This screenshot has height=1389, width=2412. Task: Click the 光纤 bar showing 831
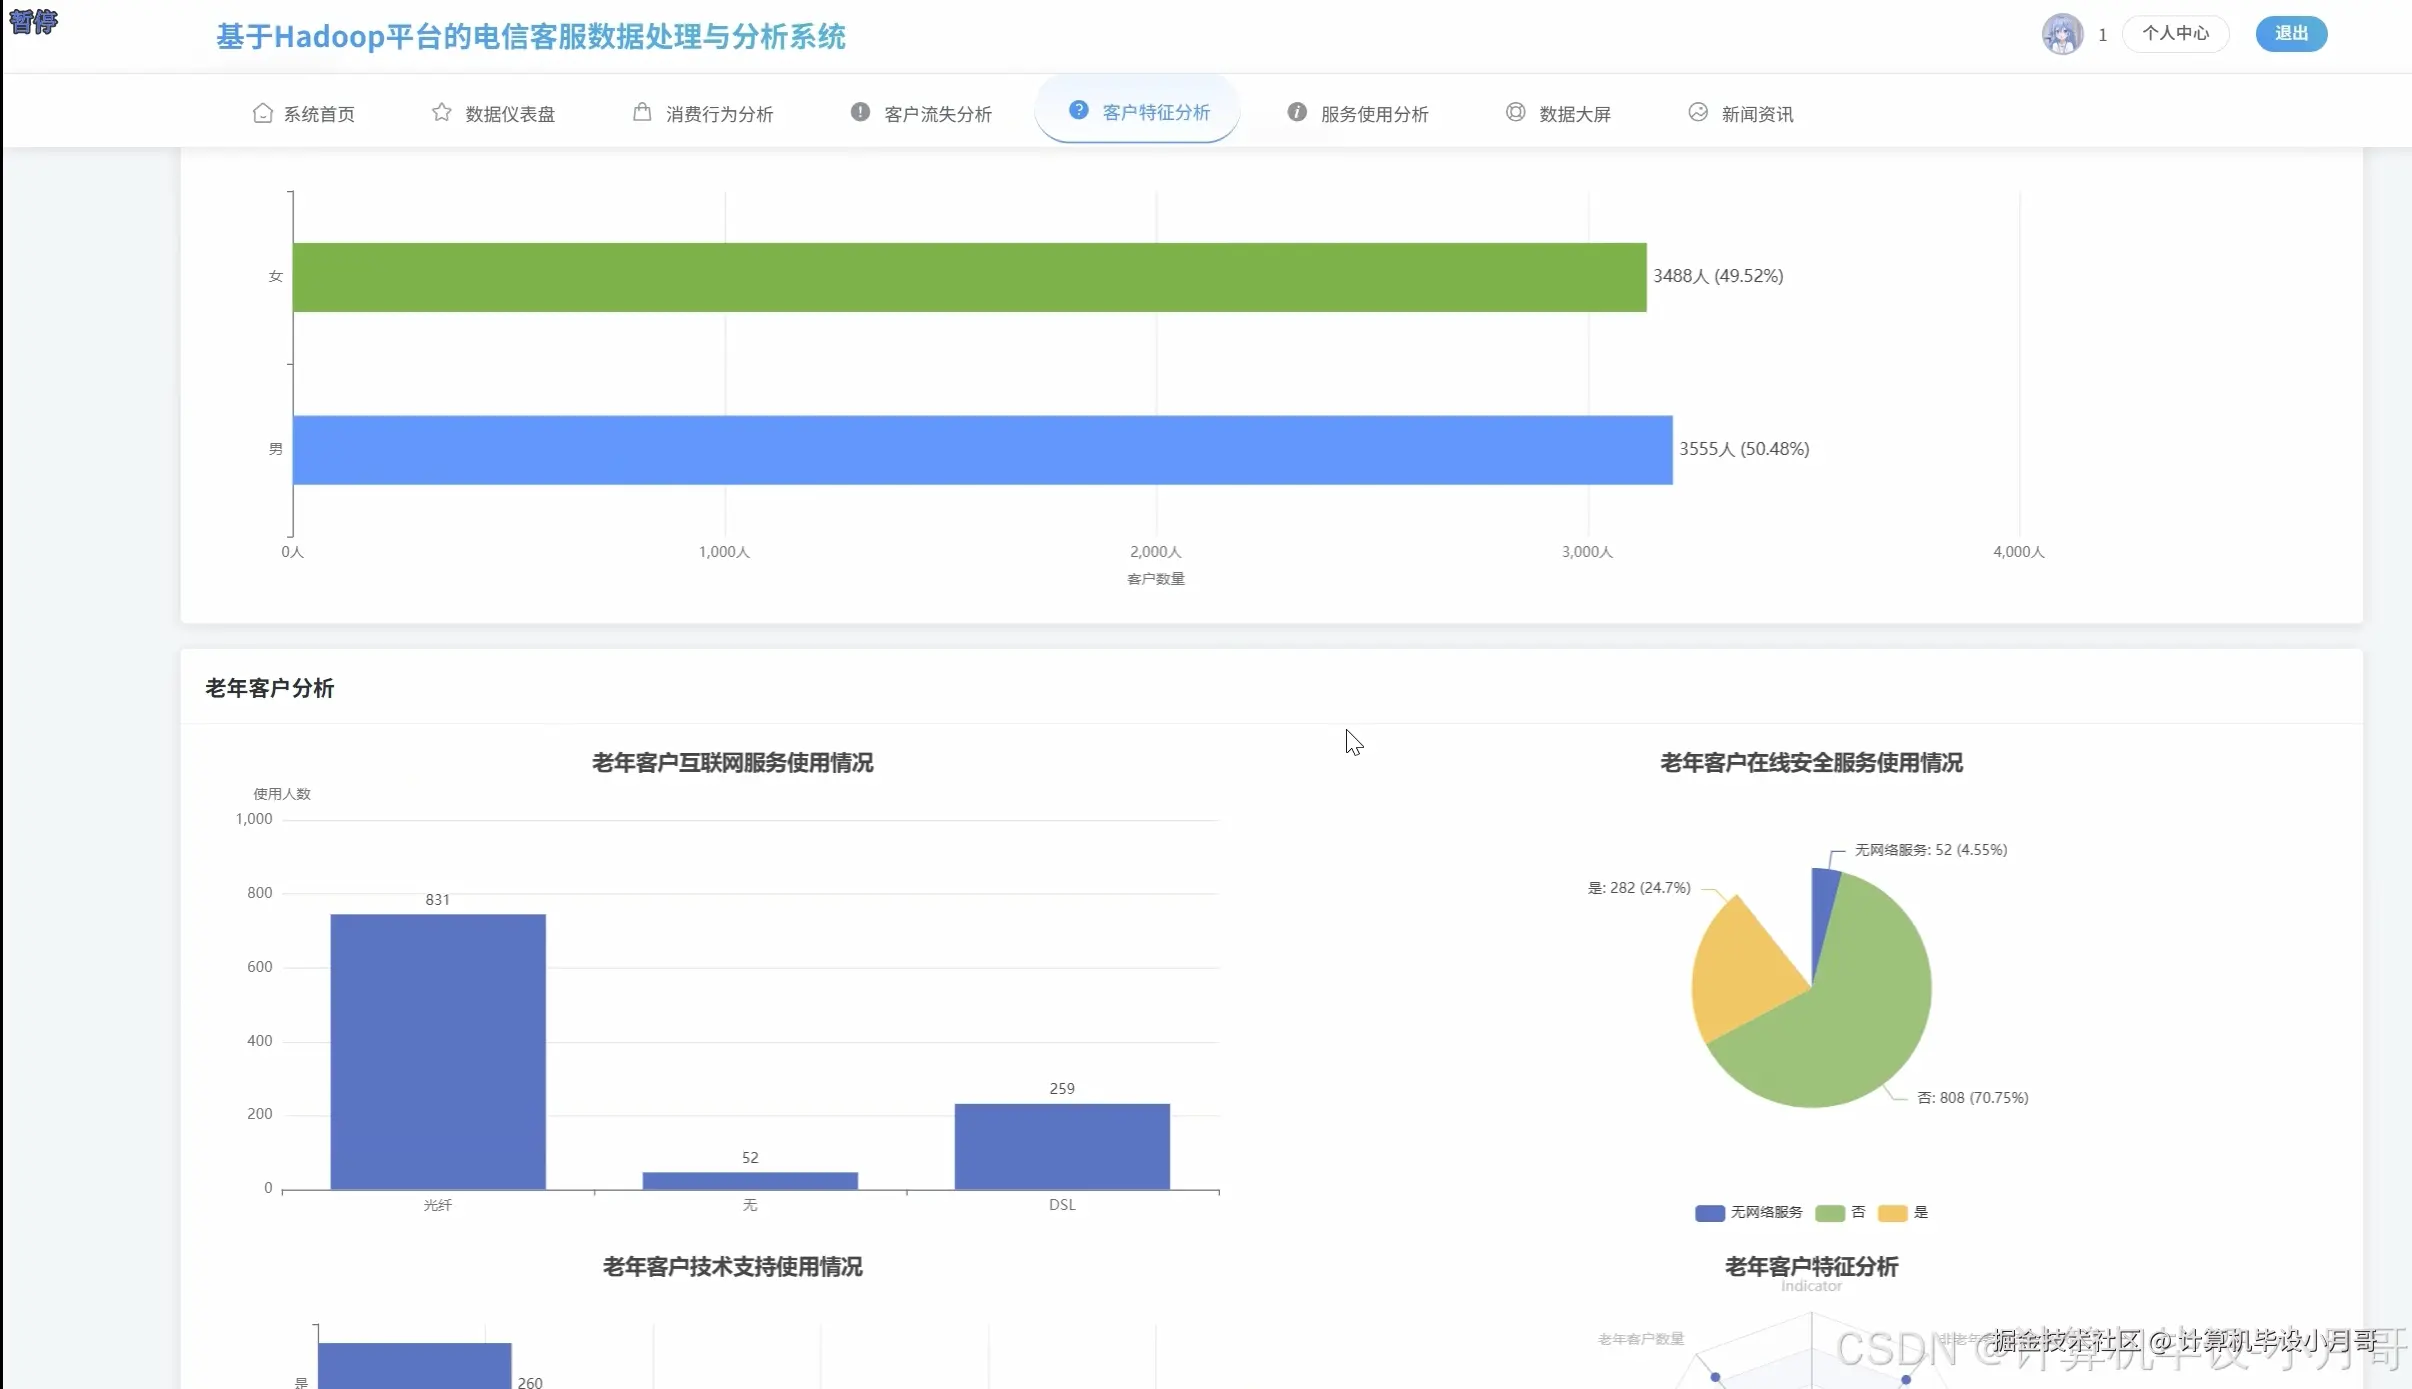coord(438,1050)
